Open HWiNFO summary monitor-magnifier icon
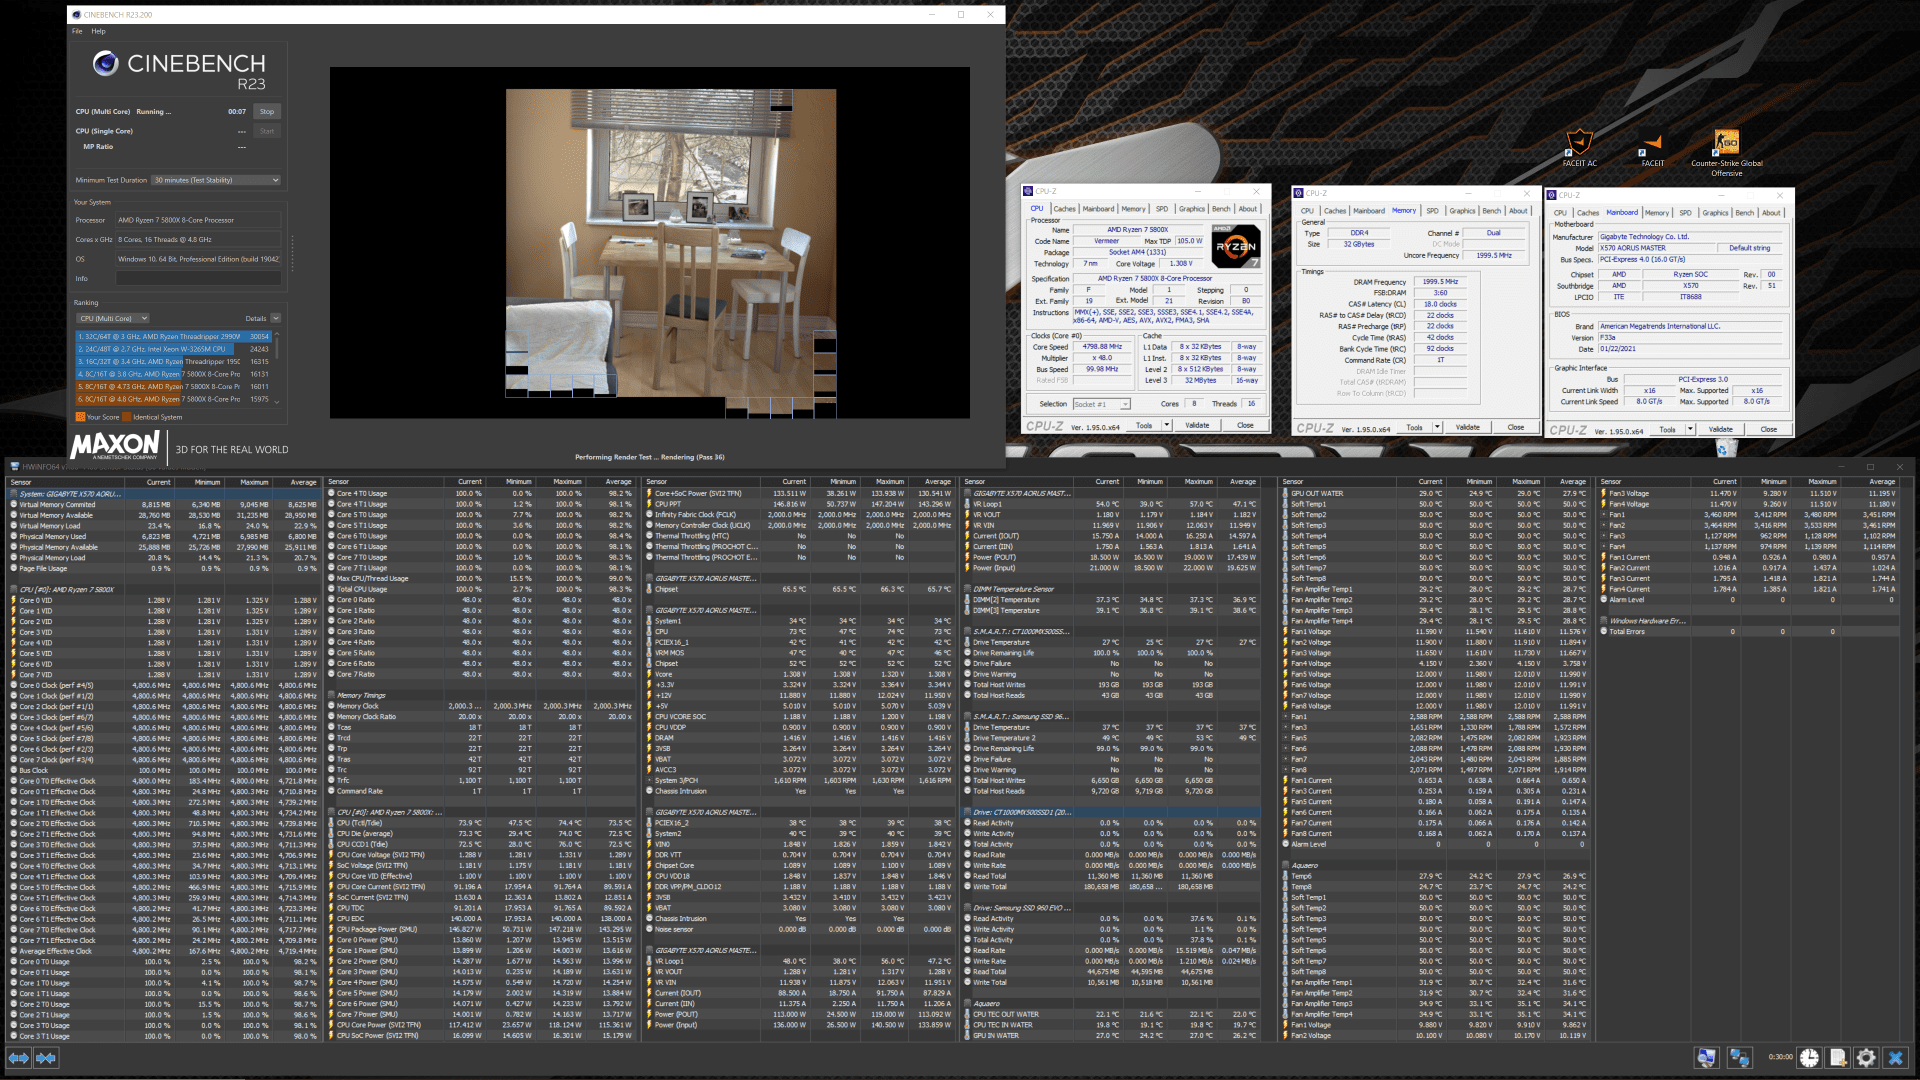 1707,1057
